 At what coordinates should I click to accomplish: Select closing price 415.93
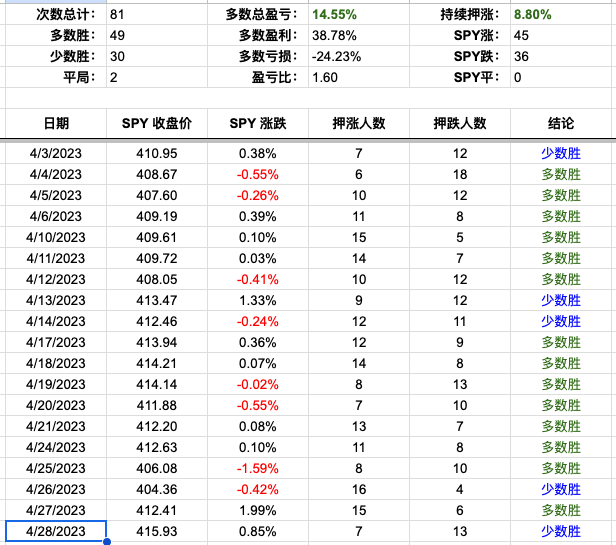(x=157, y=532)
